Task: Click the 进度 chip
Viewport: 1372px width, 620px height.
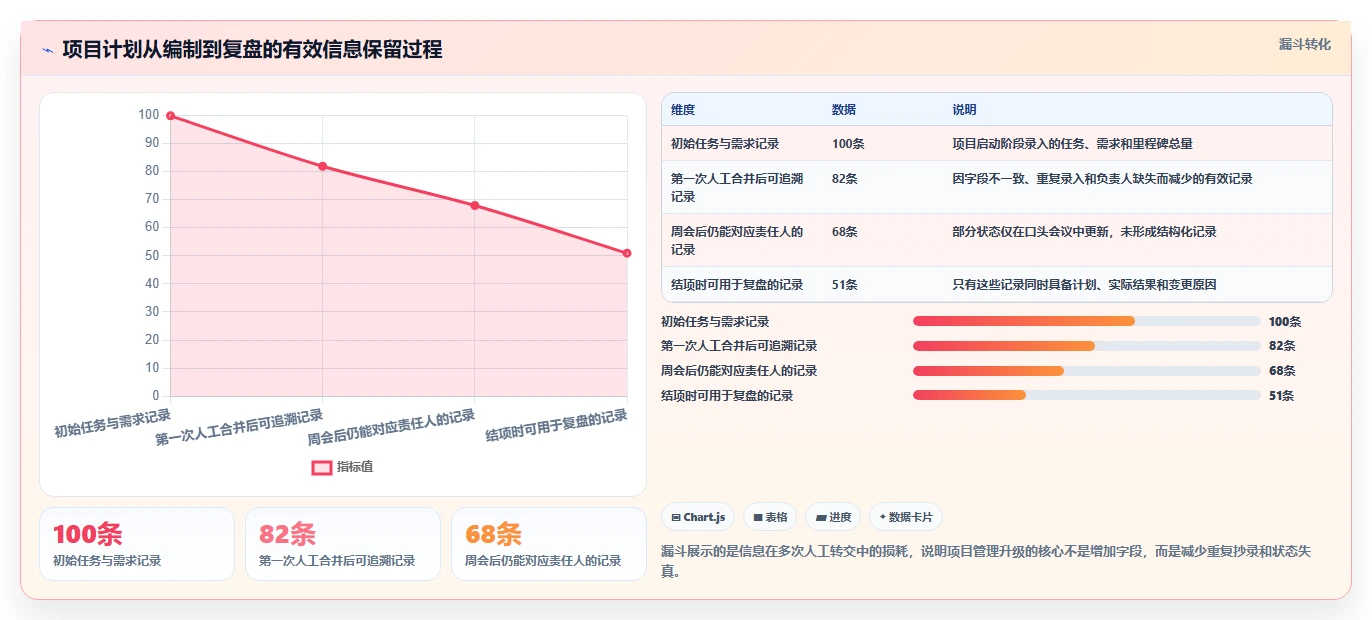Action: [x=833, y=517]
